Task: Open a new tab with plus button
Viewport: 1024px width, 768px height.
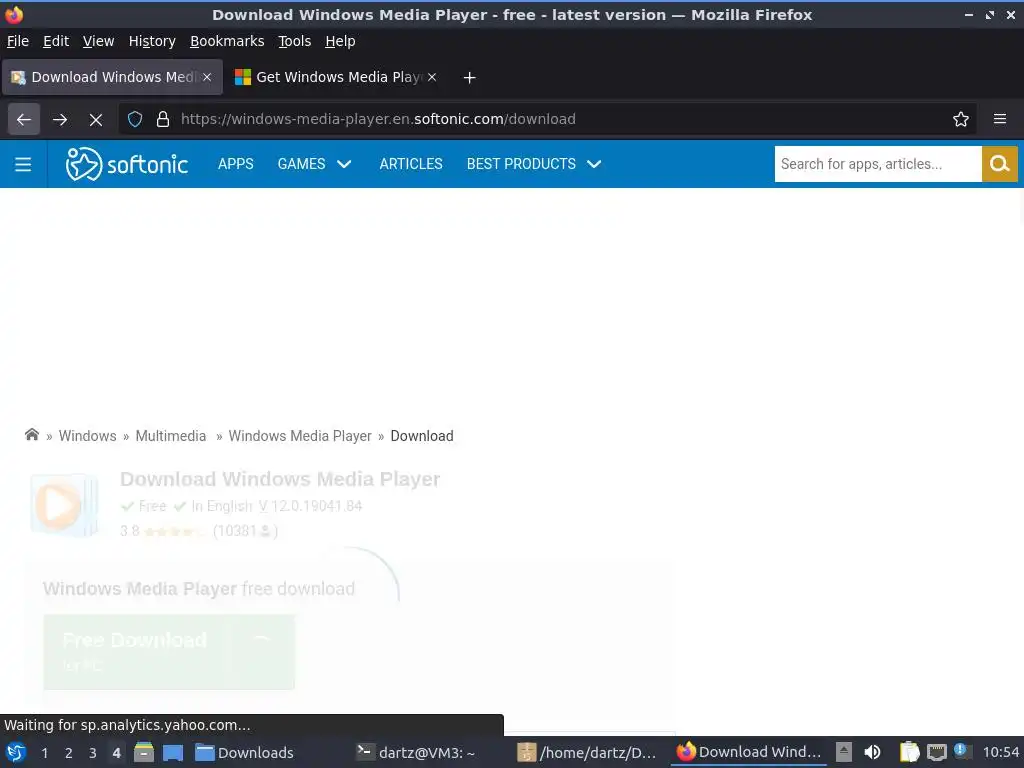Action: [x=469, y=78]
